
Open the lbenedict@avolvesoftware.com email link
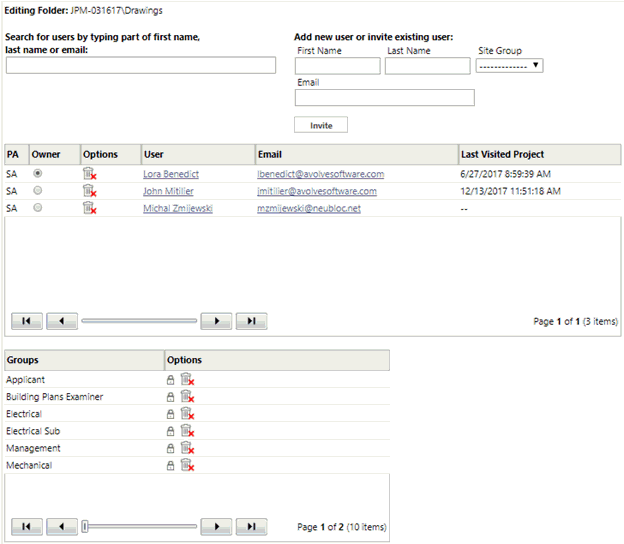(320, 174)
